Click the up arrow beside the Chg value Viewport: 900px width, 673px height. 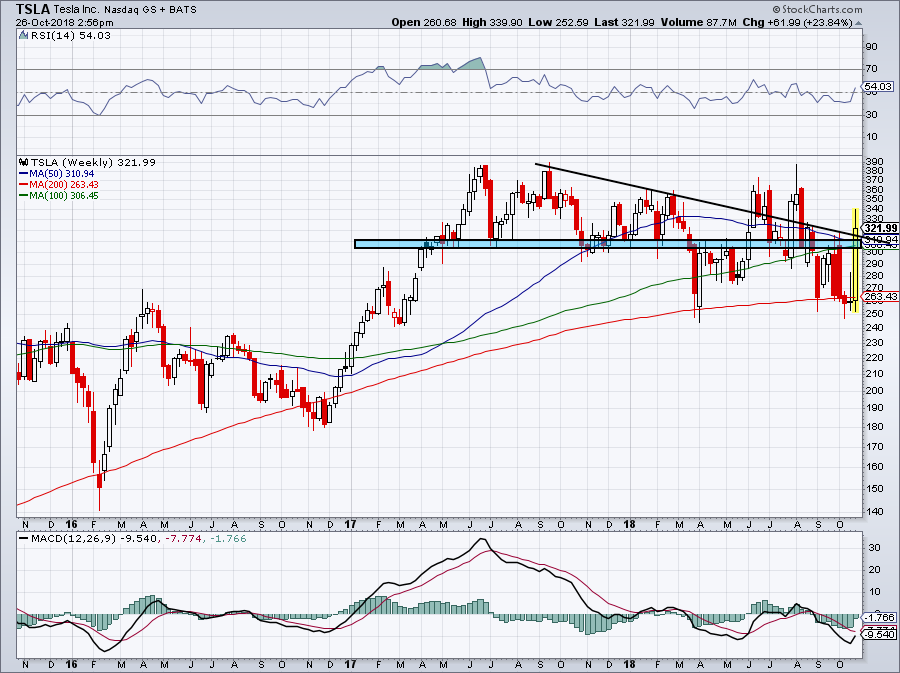[858, 23]
